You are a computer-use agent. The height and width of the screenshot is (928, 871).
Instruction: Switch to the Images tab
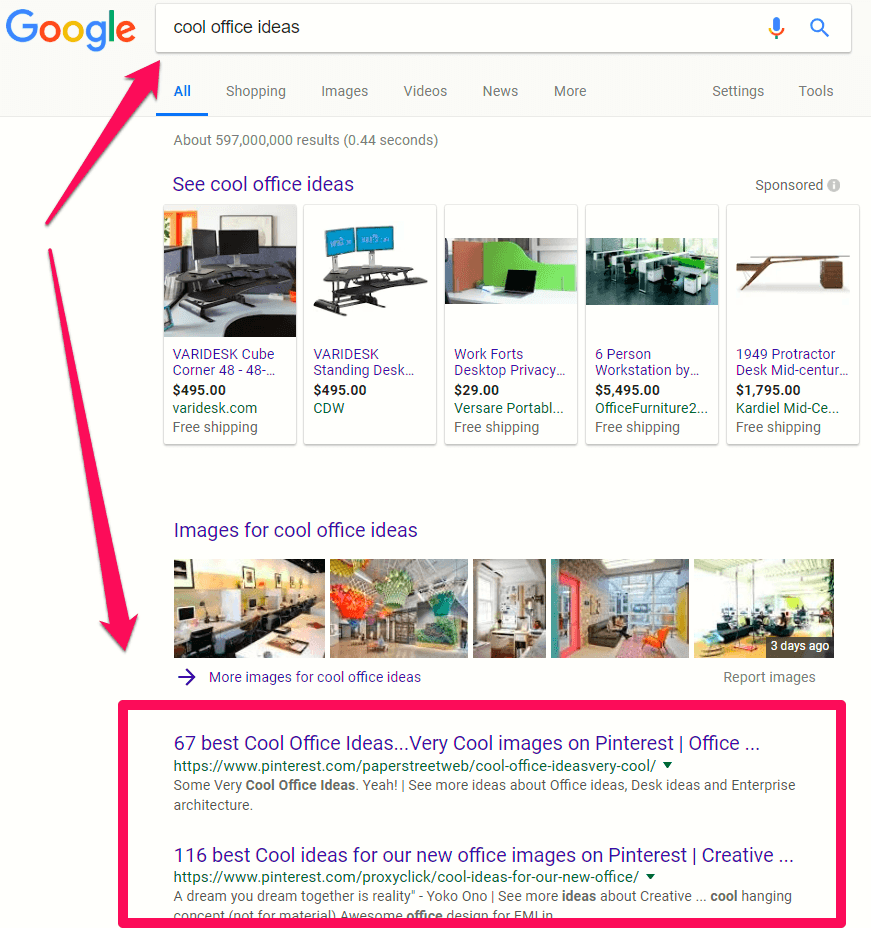[x=344, y=91]
